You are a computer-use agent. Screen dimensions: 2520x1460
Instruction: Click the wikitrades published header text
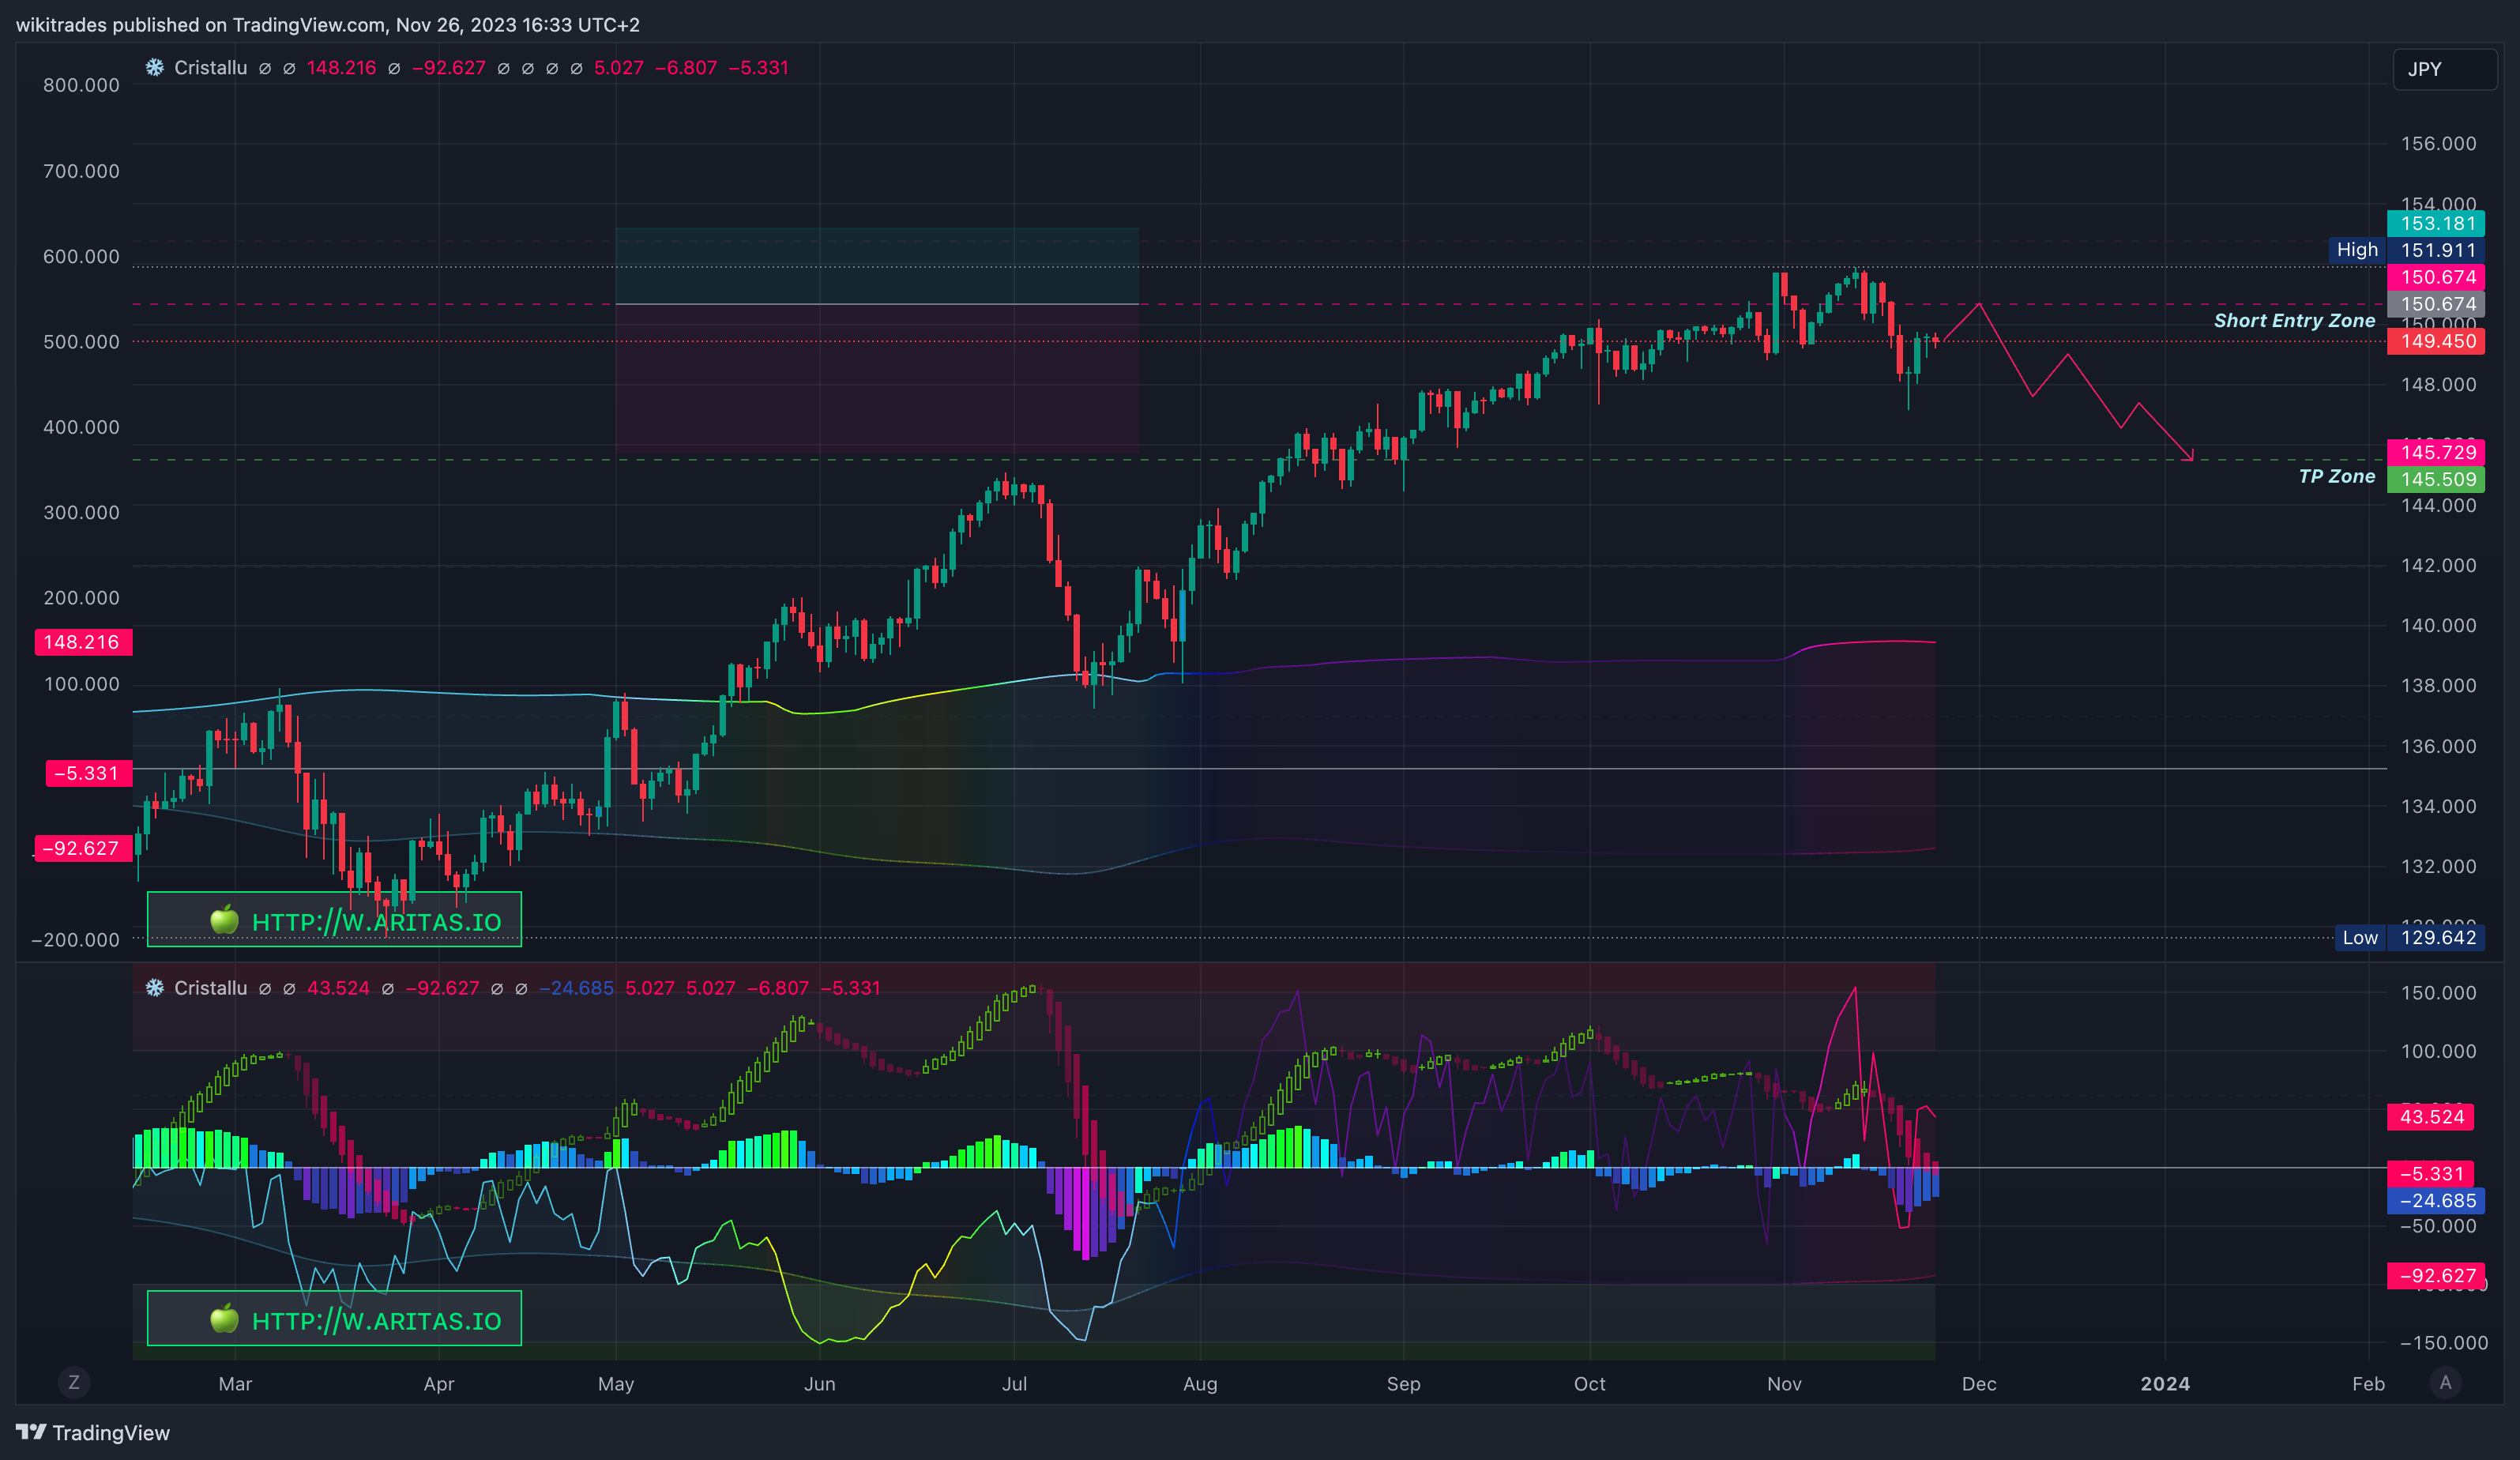[x=328, y=25]
